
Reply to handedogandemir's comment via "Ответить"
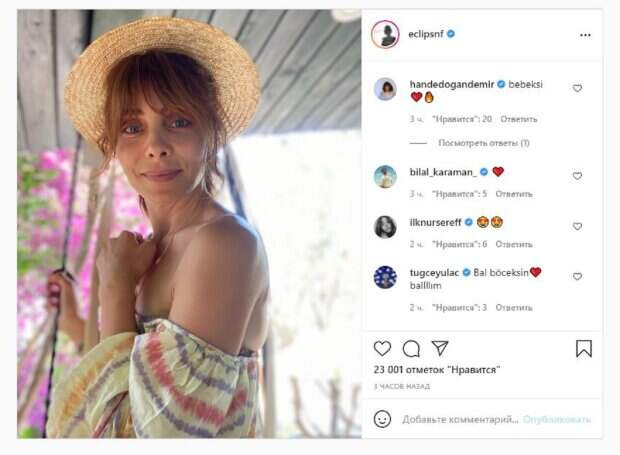coord(518,119)
